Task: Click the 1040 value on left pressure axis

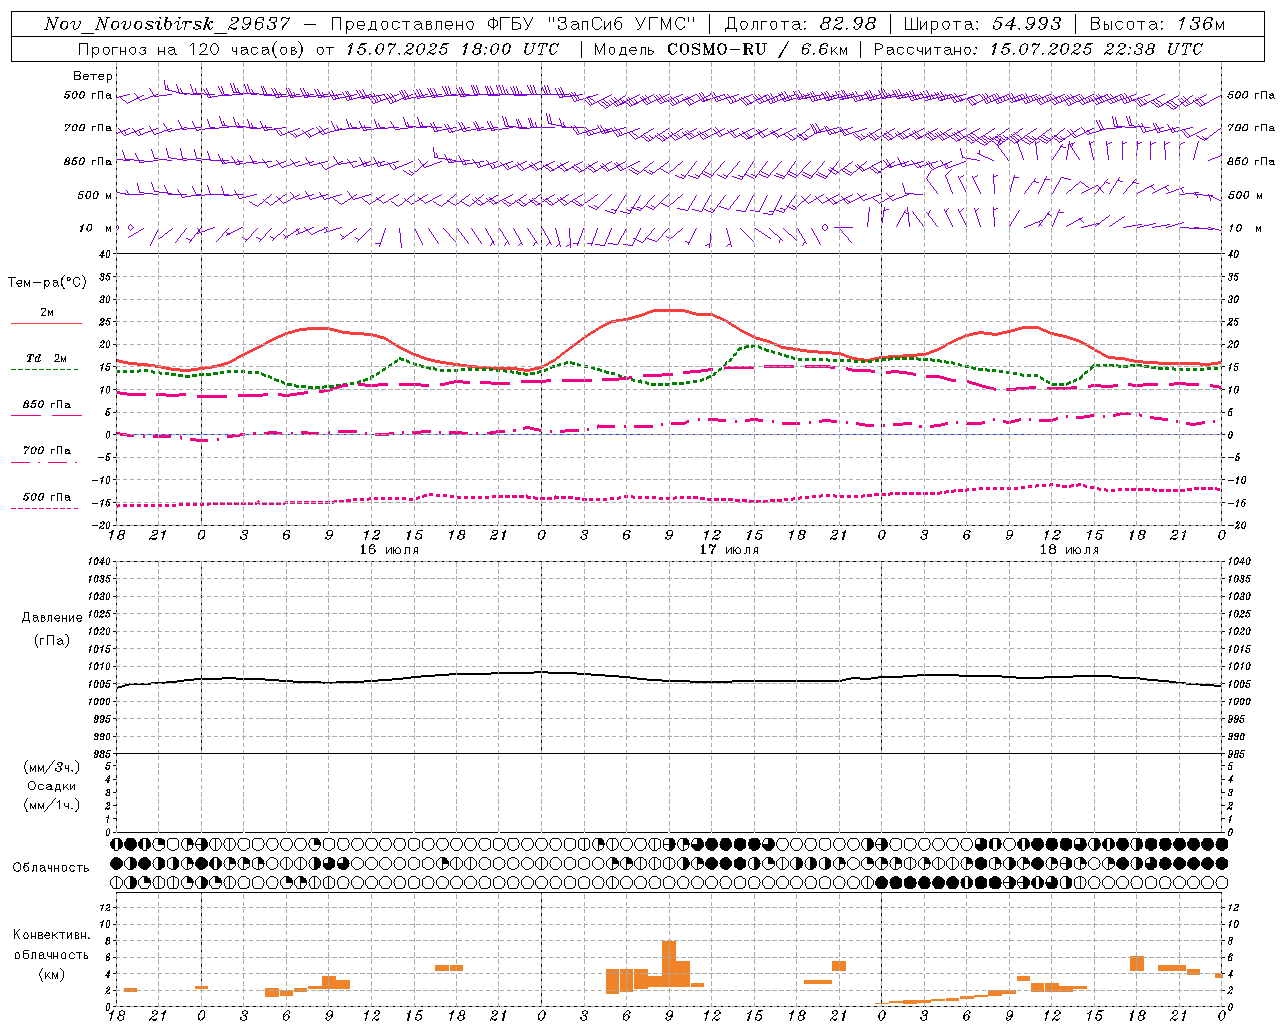Action: point(97,562)
